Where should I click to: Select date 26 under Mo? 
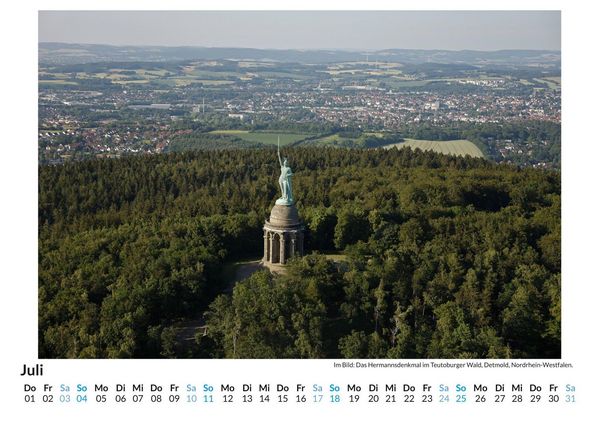click(480, 399)
